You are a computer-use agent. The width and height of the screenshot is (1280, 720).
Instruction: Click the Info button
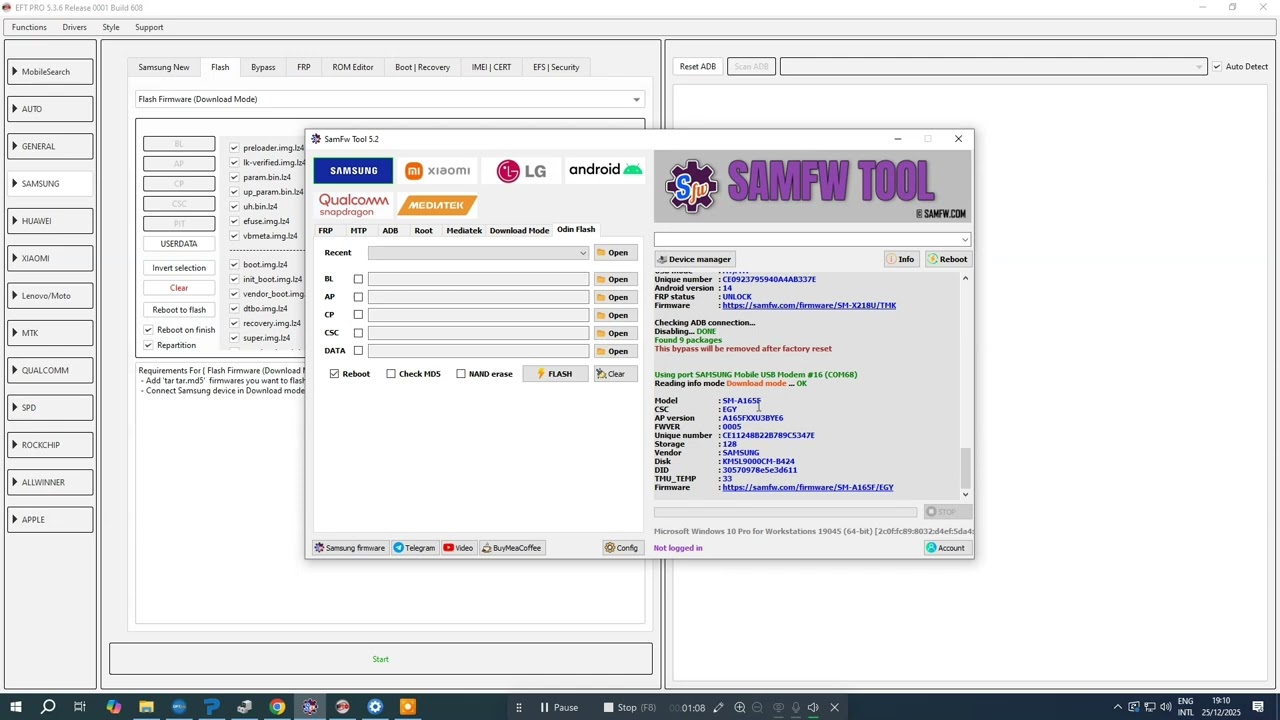tap(900, 259)
